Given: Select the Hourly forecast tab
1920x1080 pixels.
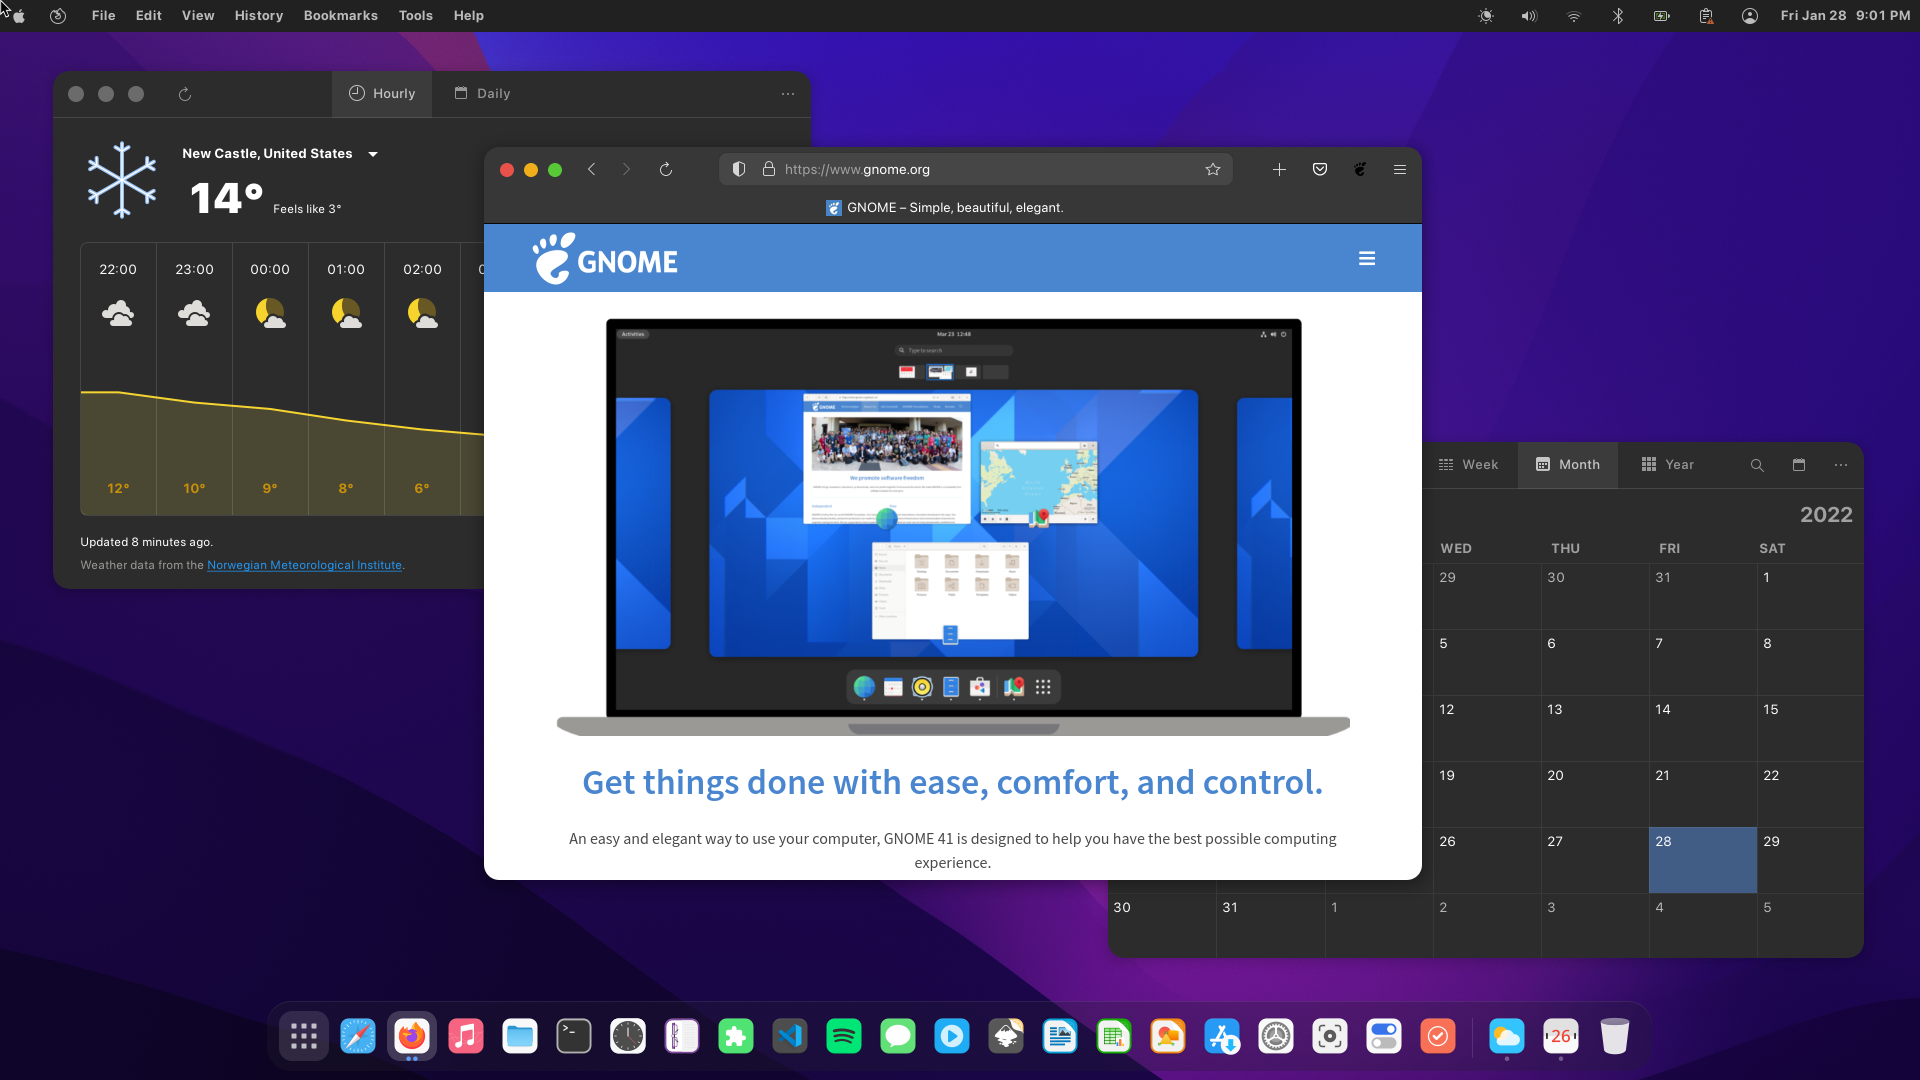Looking at the screenshot, I should (x=382, y=94).
